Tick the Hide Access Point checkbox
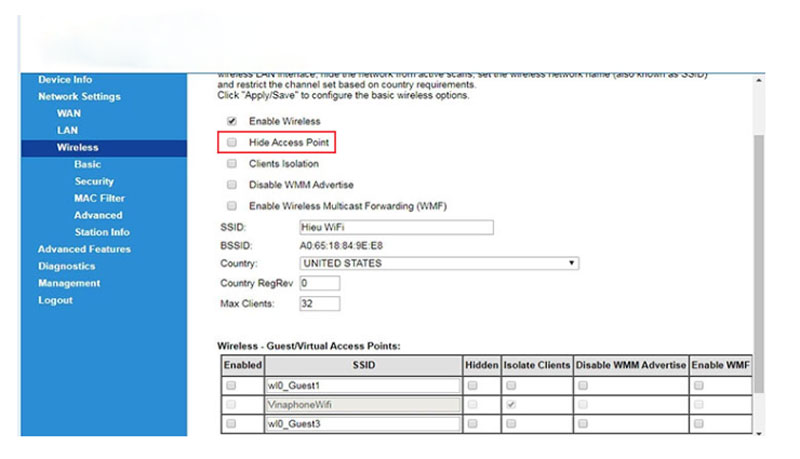Image resolution: width=800 pixels, height=459 pixels. coord(232,142)
